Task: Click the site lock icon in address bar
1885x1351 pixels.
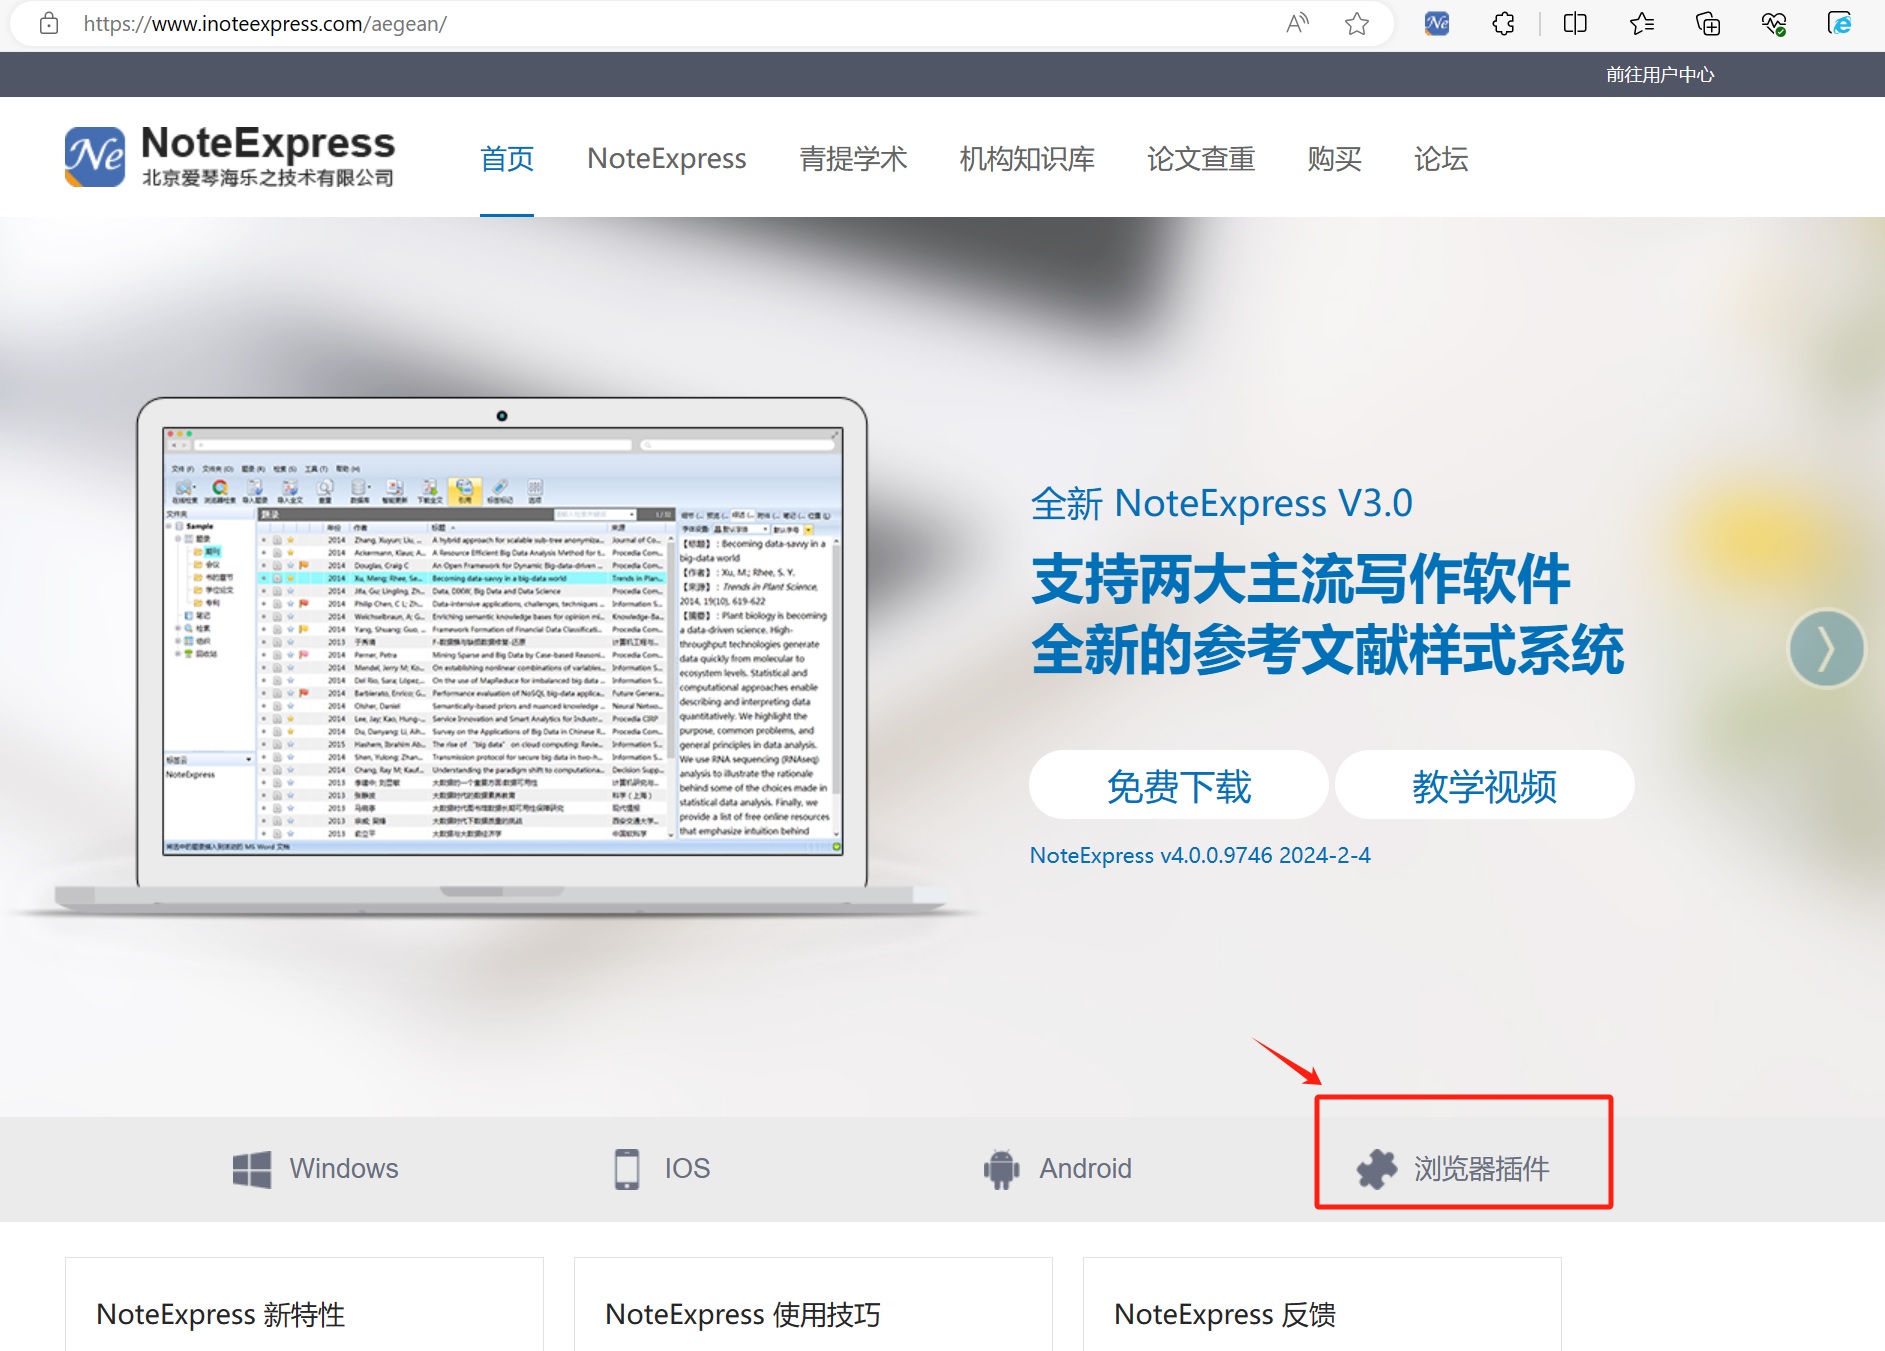Action: (49, 24)
